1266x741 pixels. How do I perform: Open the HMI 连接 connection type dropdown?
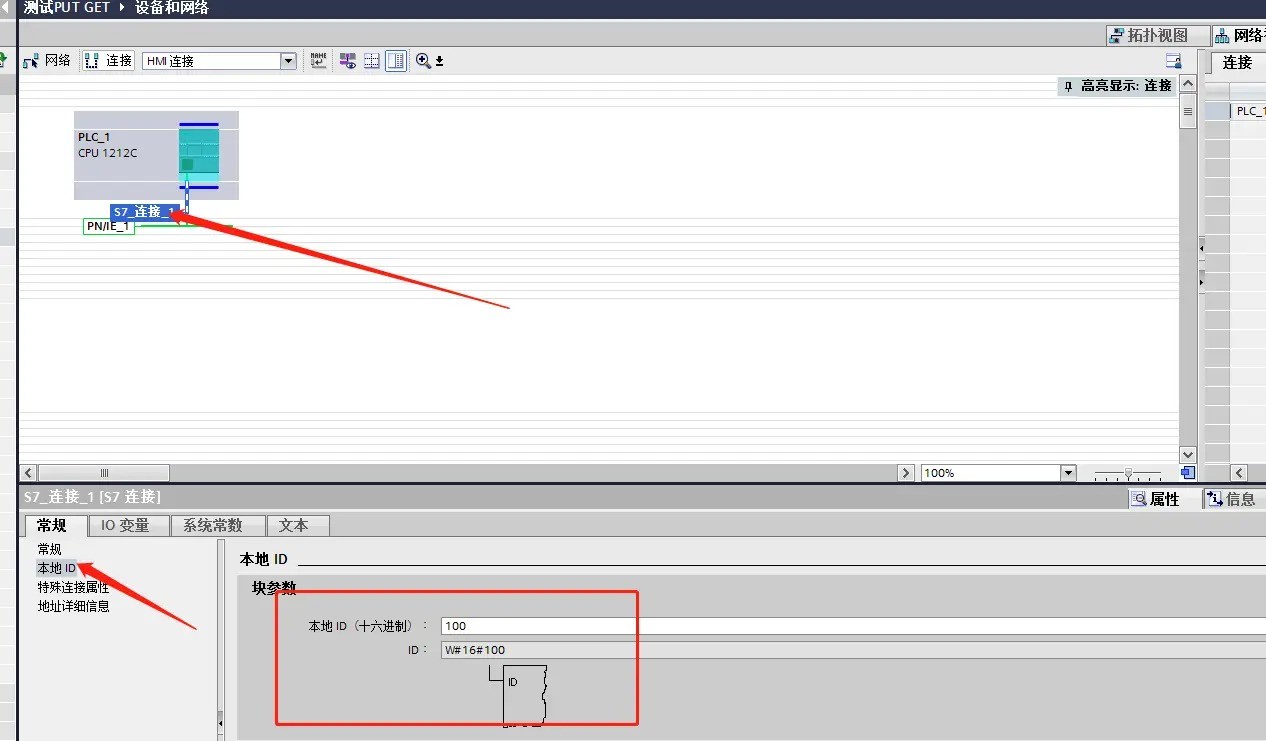pyautogui.click(x=289, y=61)
